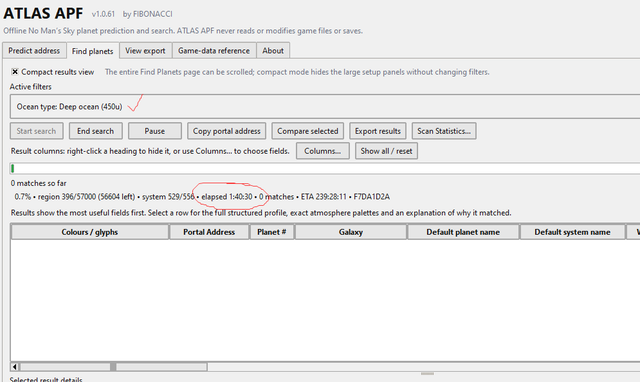Click Default planet name column header
Viewport: 640px width, 382px height.
(x=463, y=232)
